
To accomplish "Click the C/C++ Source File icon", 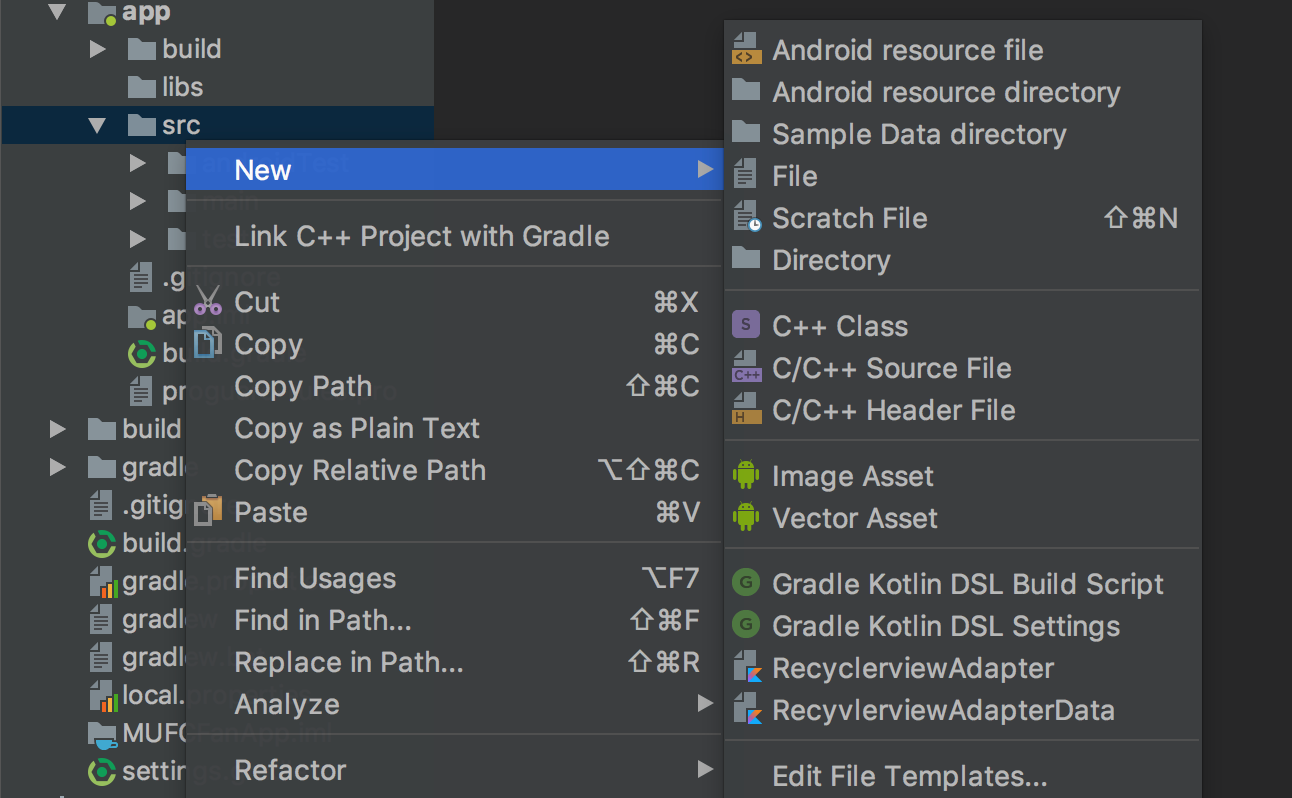I will point(746,368).
